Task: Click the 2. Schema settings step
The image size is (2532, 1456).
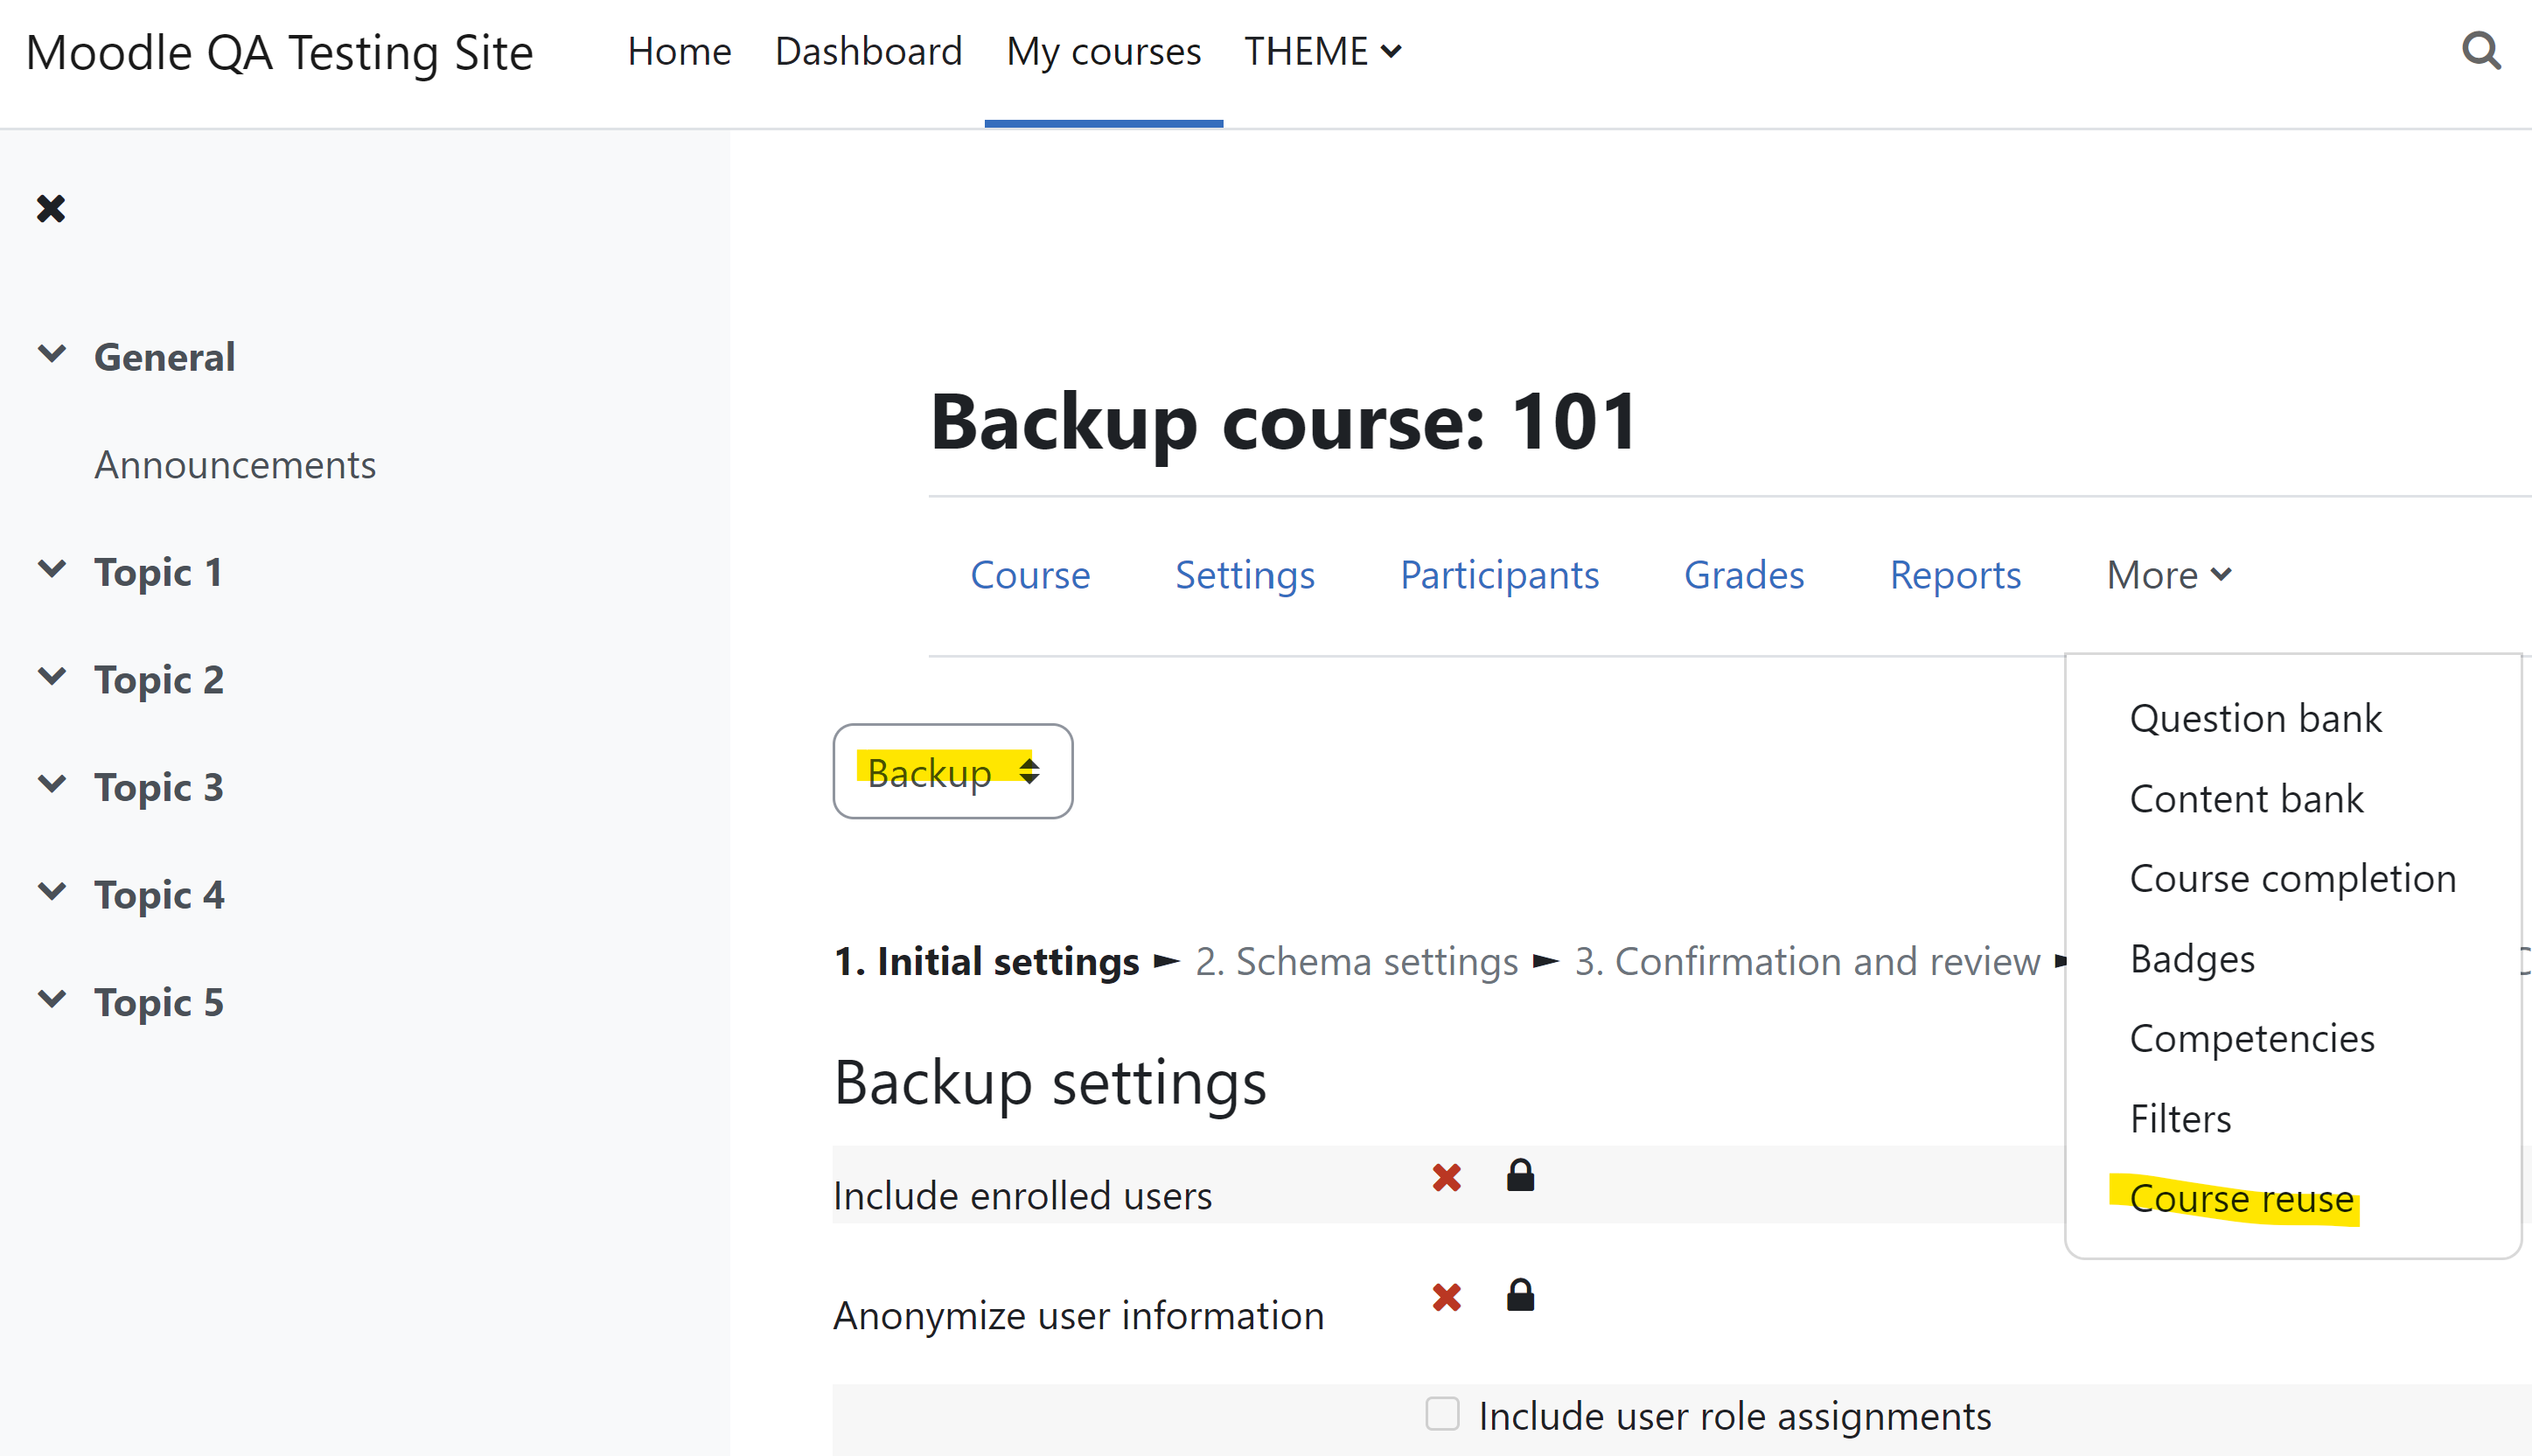Action: pyautogui.click(x=1356, y=962)
